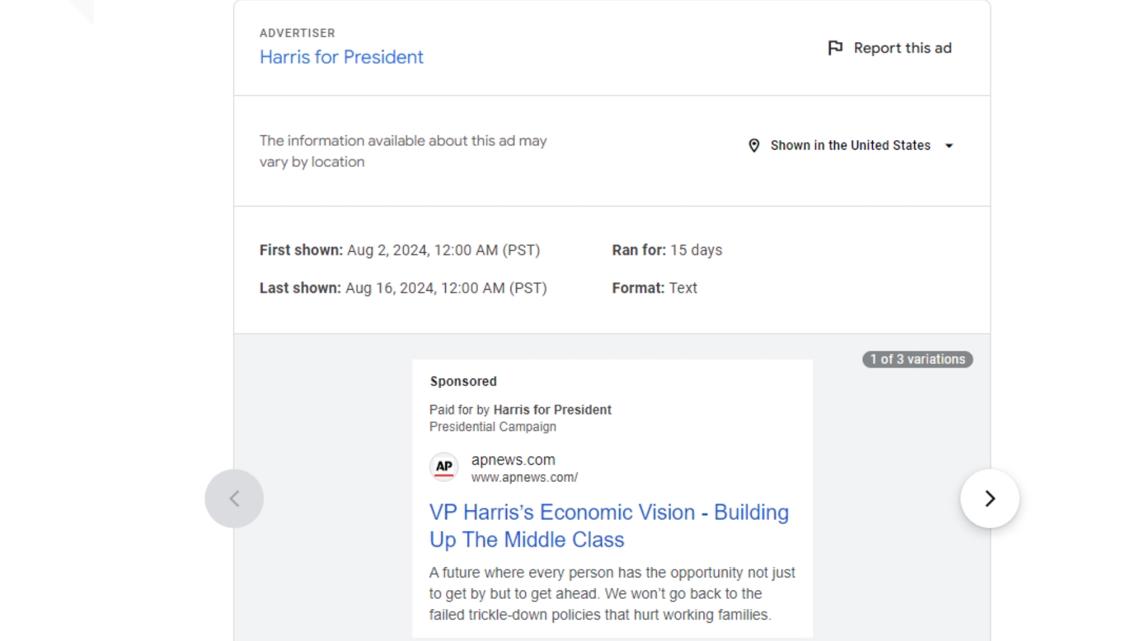The width and height of the screenshot is (1140, 641).
Task: Click the AP news logo icon
Action: (443, 467)
